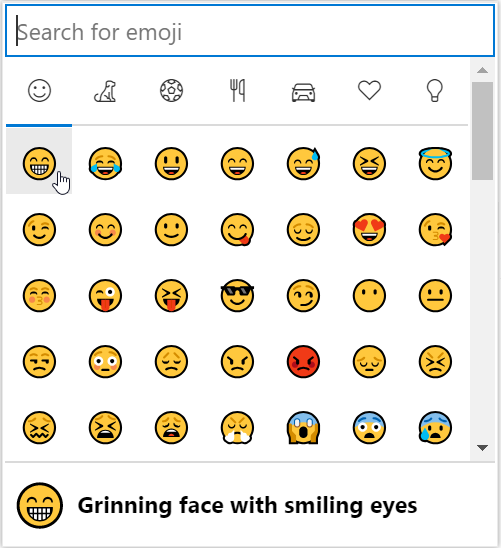The width and height of the screenshot is (502, 550).
Task: Open the objects category with light bulb icon
Action: pos(435,91)
